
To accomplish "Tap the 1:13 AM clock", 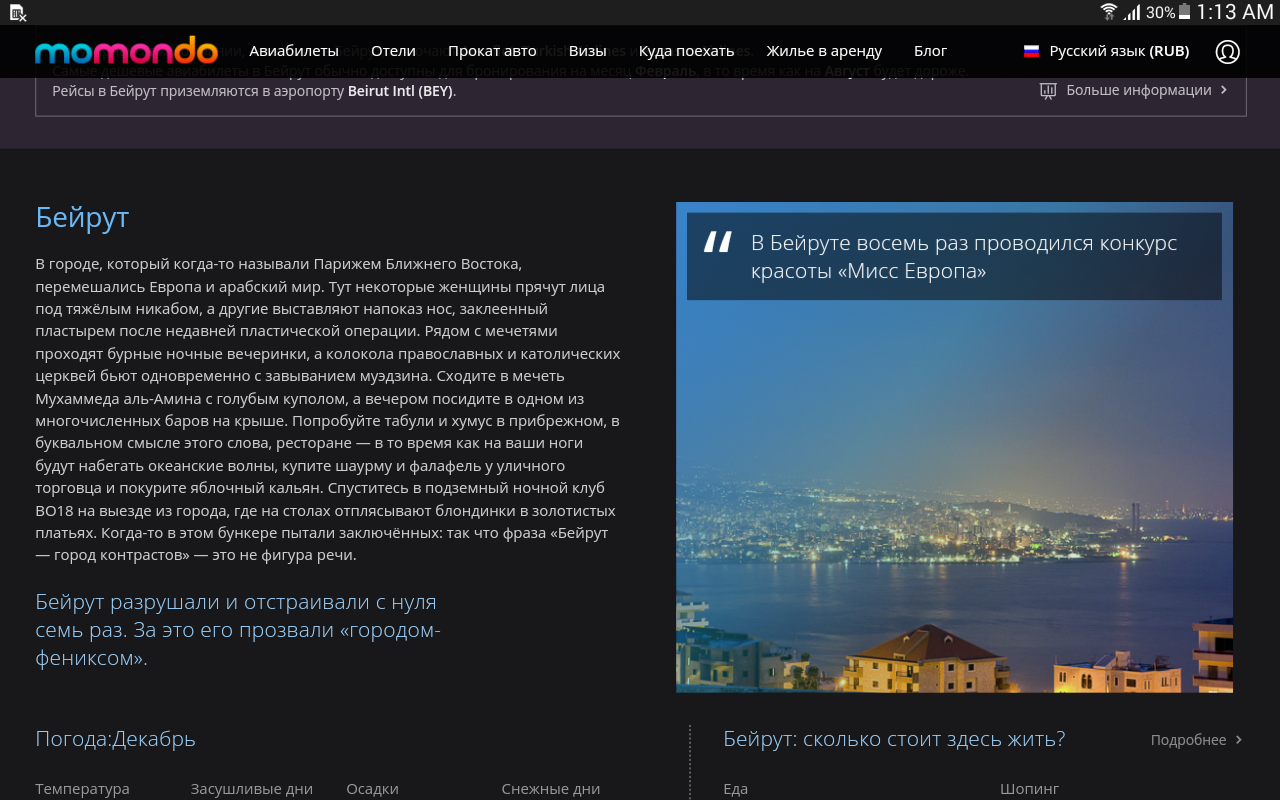I will pos(1235,12).
